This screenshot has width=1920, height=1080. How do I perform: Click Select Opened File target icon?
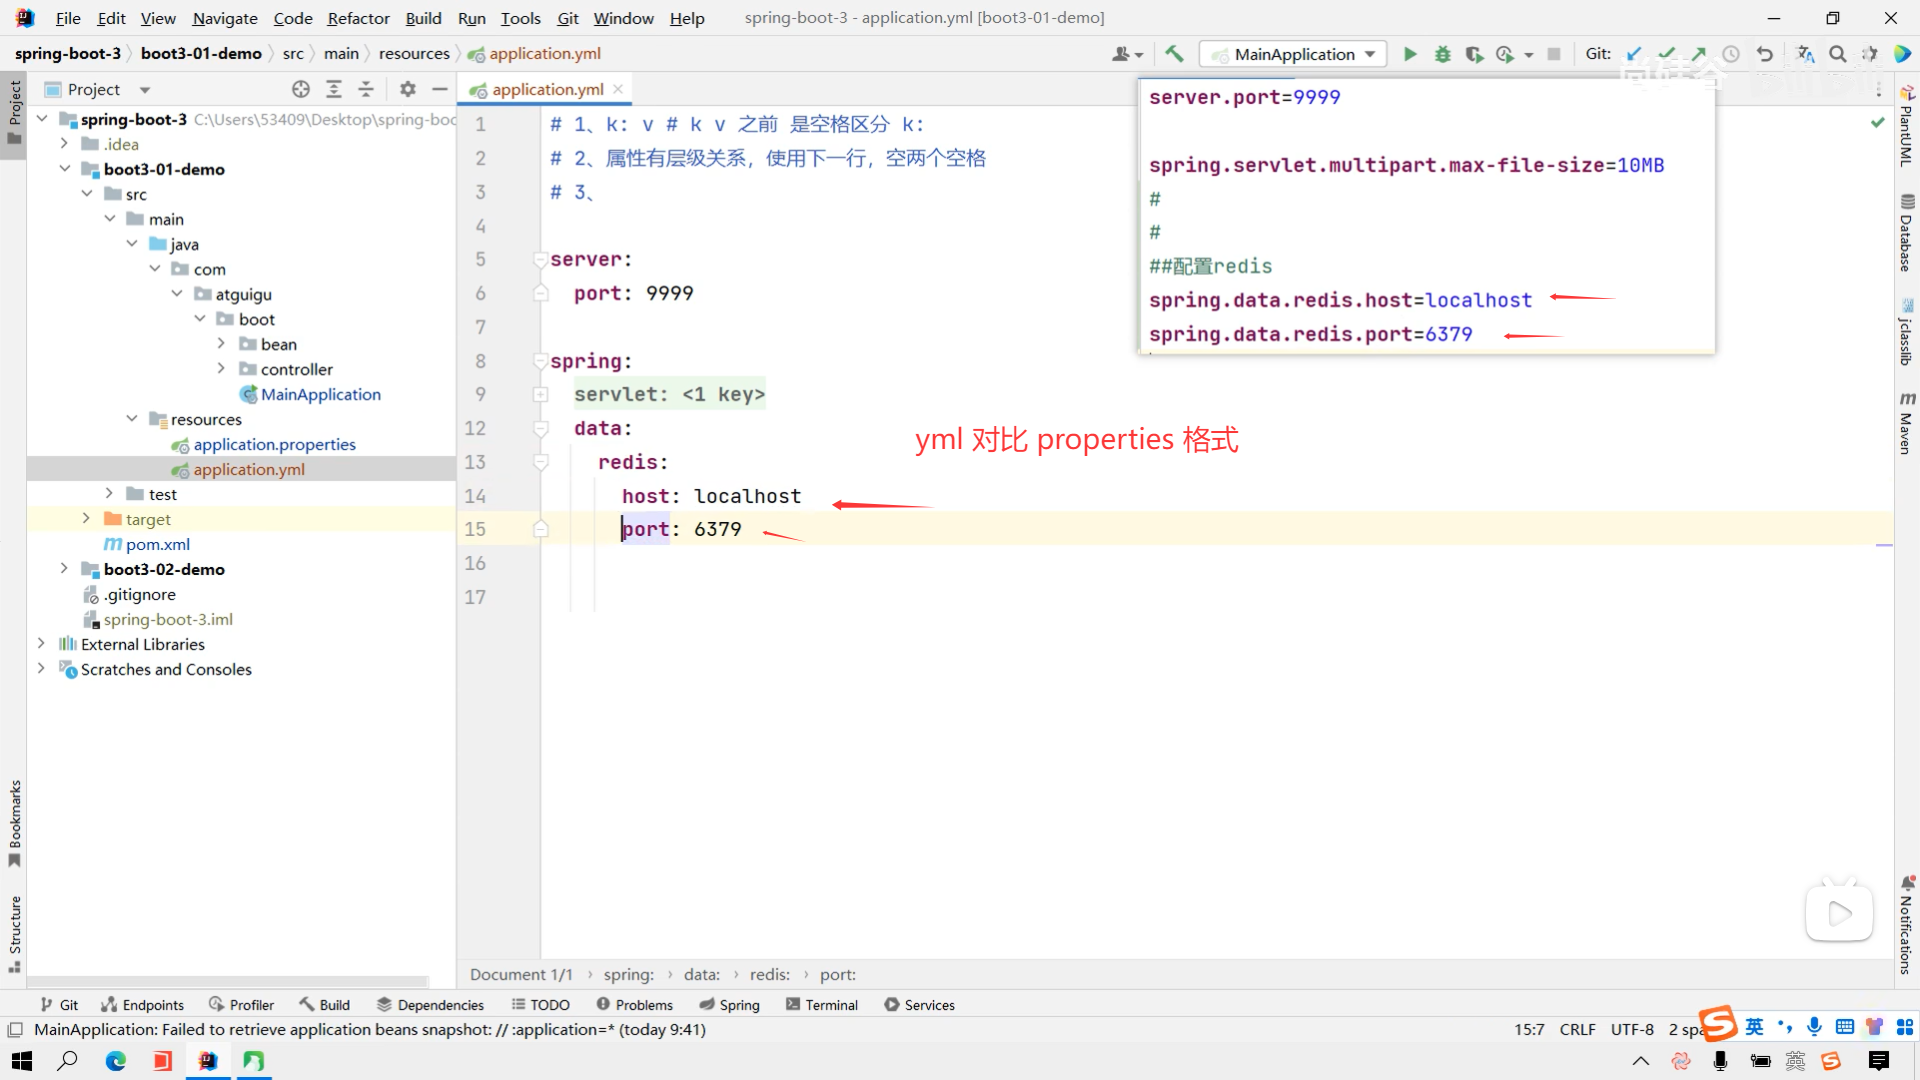tap(301, 89)
